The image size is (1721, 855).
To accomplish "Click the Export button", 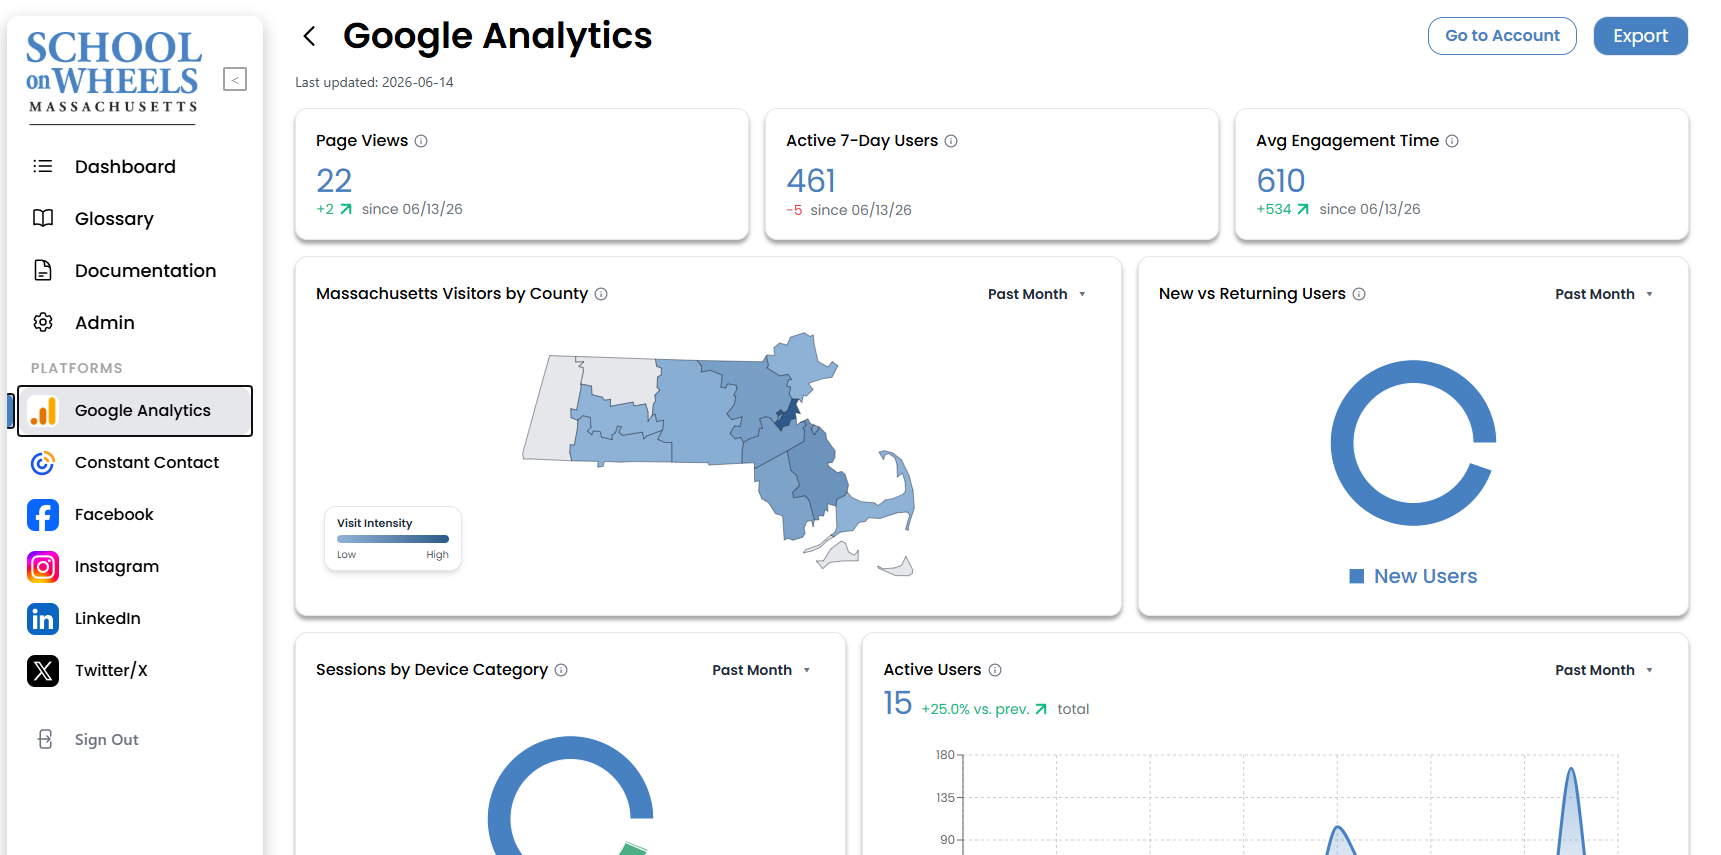I will [x=1640, y=36].
